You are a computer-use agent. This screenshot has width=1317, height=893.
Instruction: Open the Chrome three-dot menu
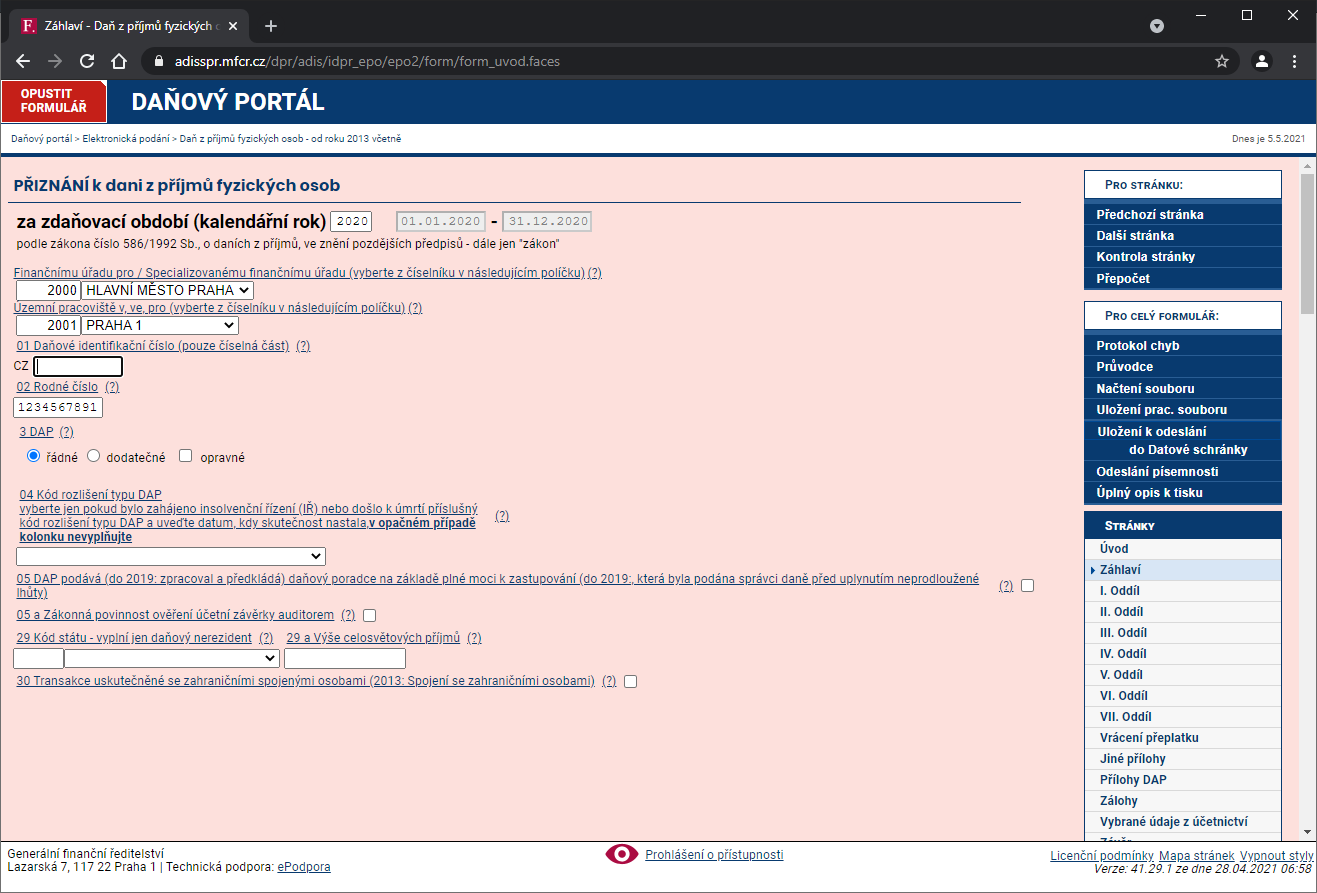pyautogui.click(x=1295, y=61)
